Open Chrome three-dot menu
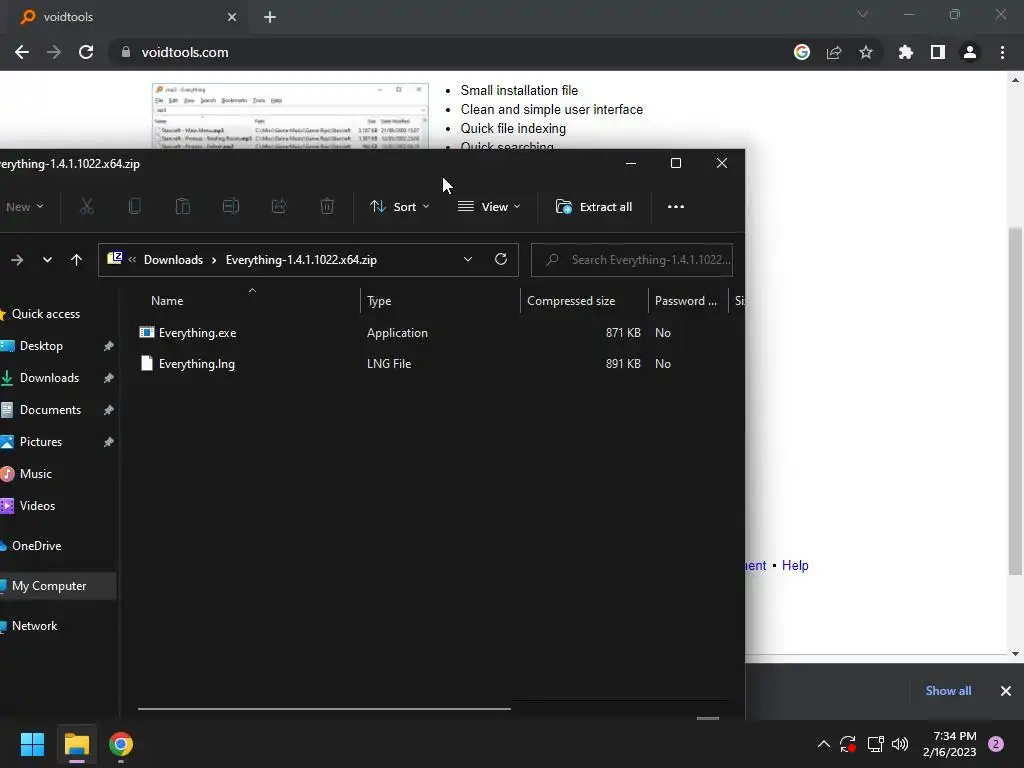 coord(1002,52)
